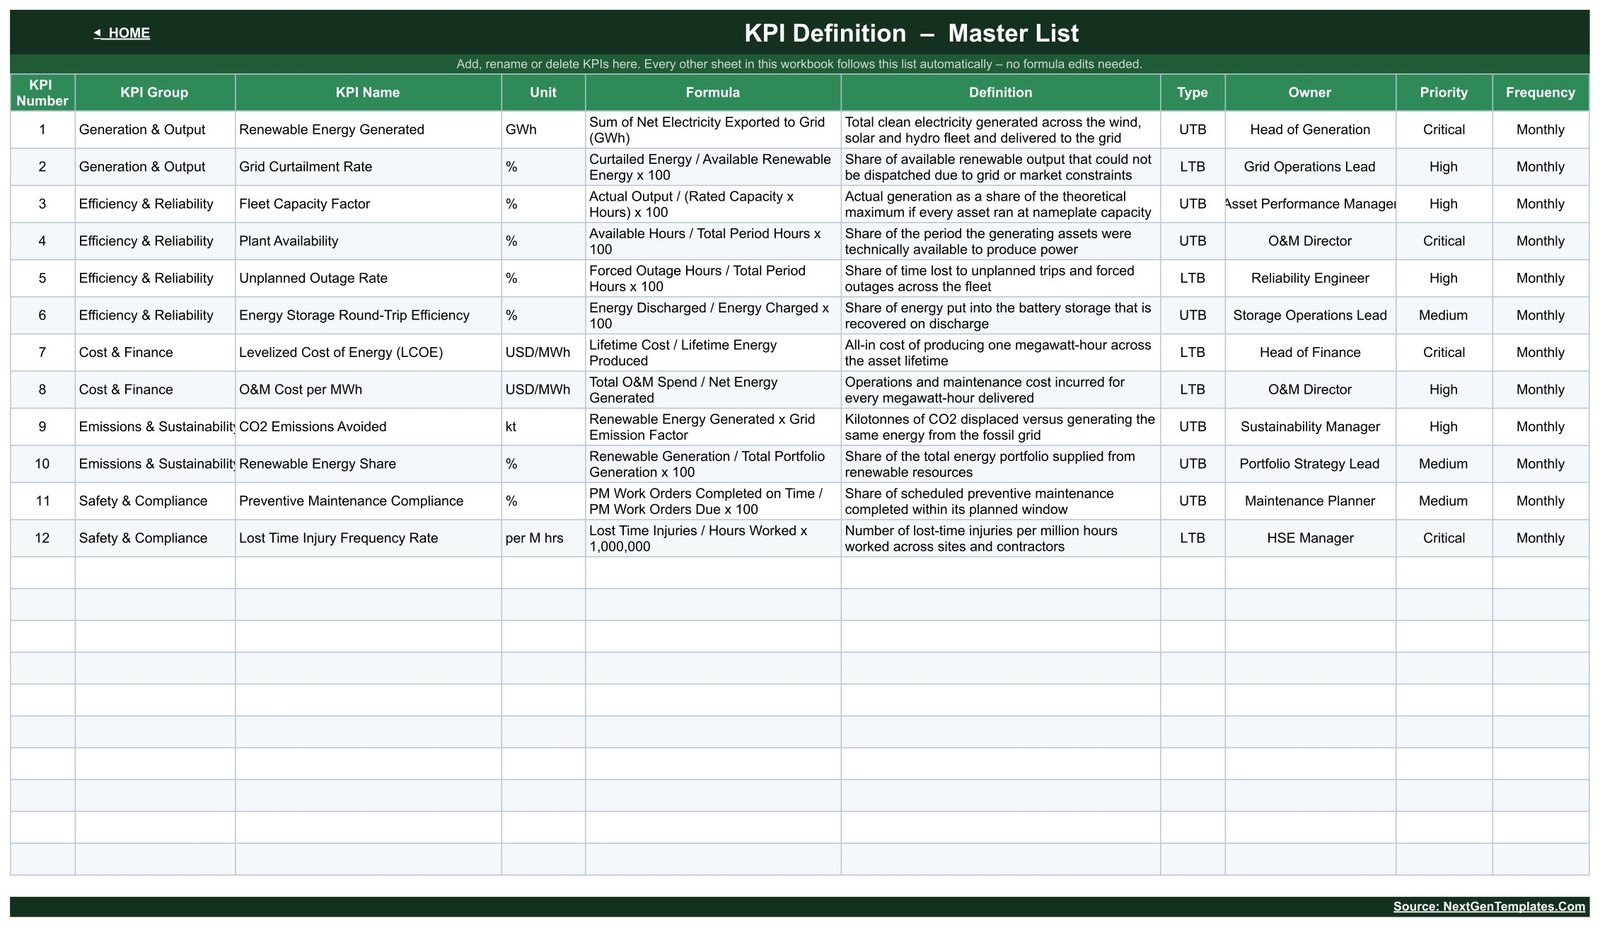Click 'Energy Storage Round-Trip Efficiency' cell
This screenshot has height=927, width=1600.
tap(368, 315)
